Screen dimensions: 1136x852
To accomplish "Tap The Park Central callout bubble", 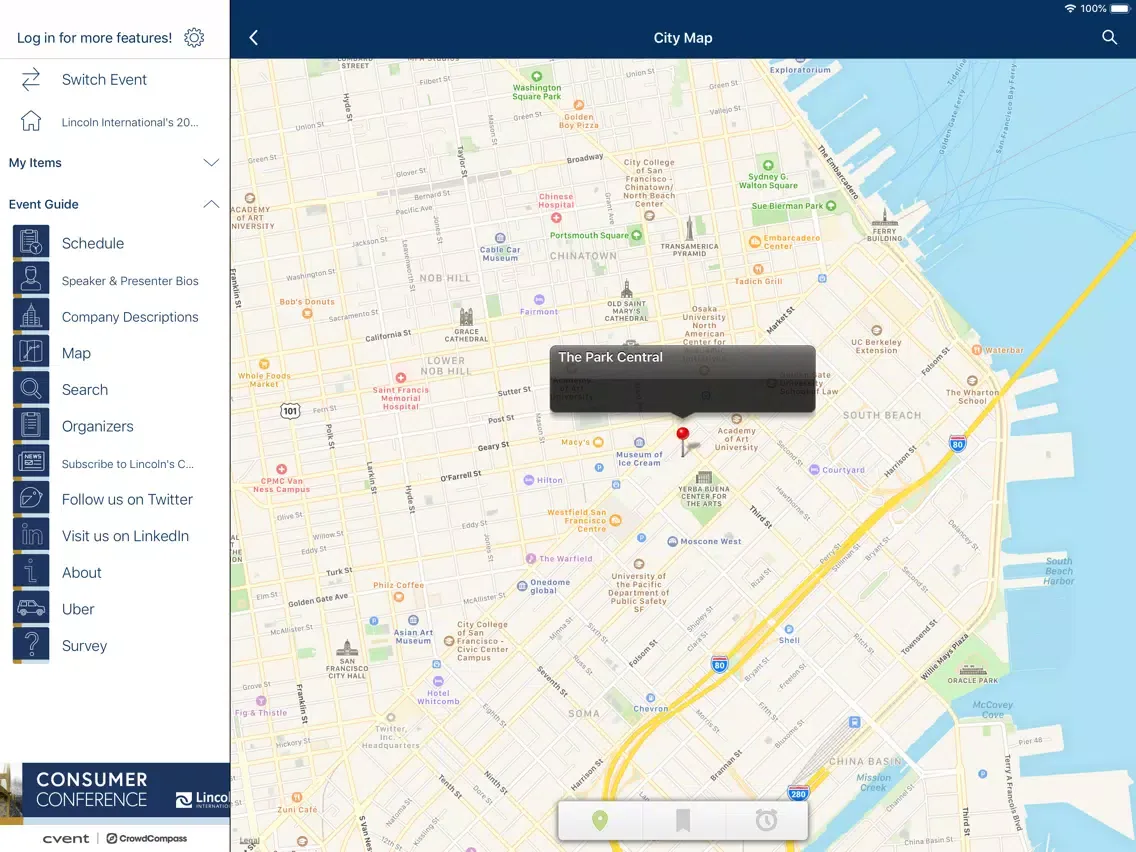I will click(682, 379).
